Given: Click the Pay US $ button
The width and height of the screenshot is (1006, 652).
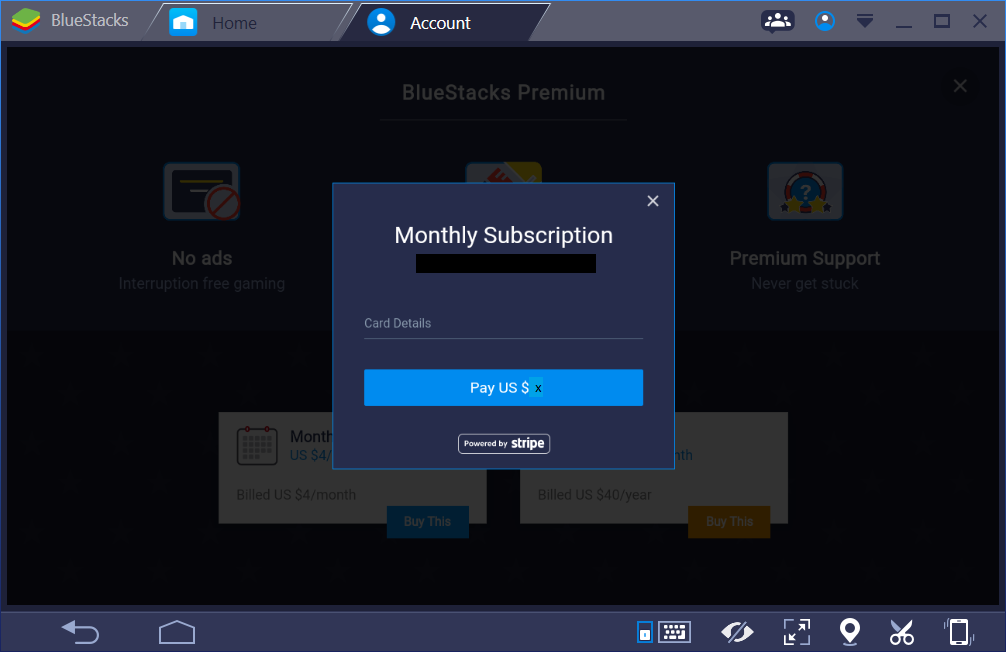Looking at the screenshot, I should point(503,388).
